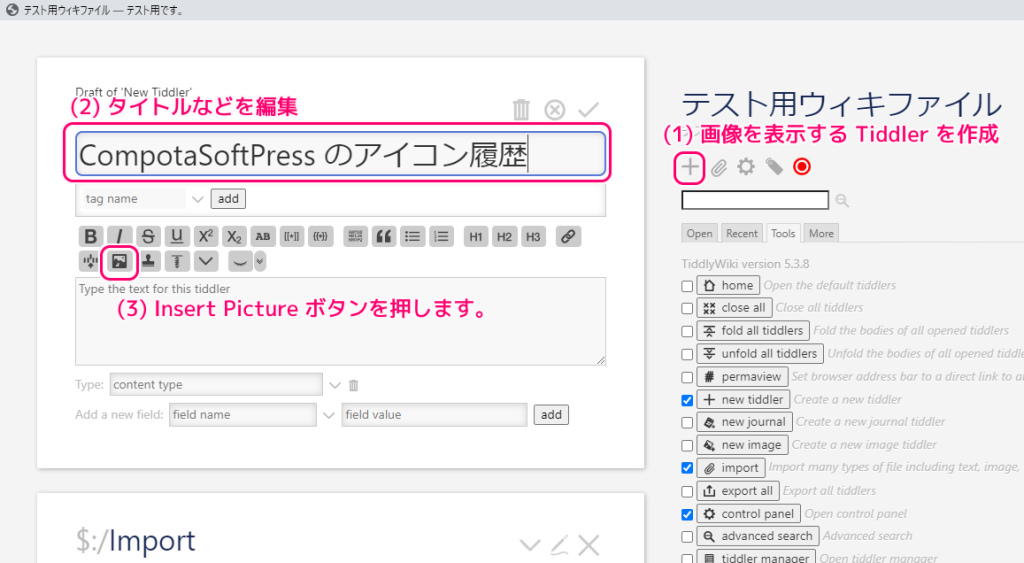Open the text editor height tool
The height and width of the screenshot is (563, 1024).
176,261
